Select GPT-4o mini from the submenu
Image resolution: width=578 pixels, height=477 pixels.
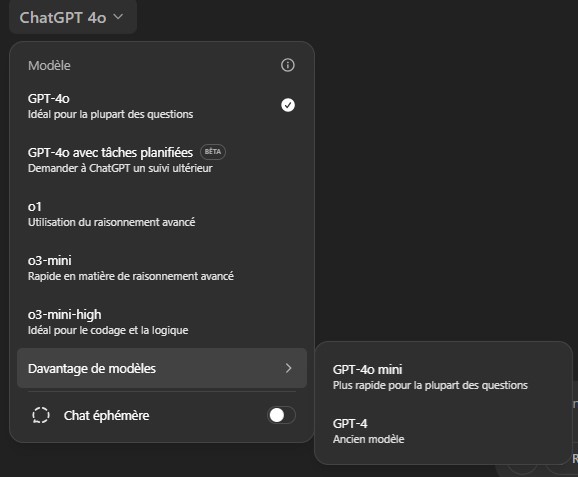(443, 377)
